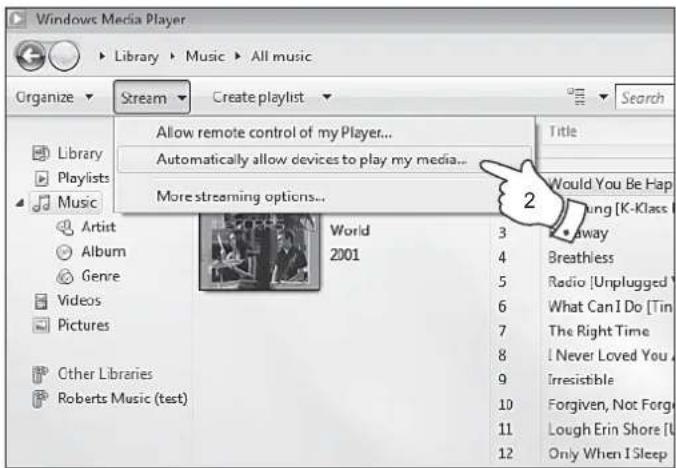The height and width of the screenshot is (468, 676).
Task: Select Pictures in the navigation tree
Action: [x=83, y=325]
